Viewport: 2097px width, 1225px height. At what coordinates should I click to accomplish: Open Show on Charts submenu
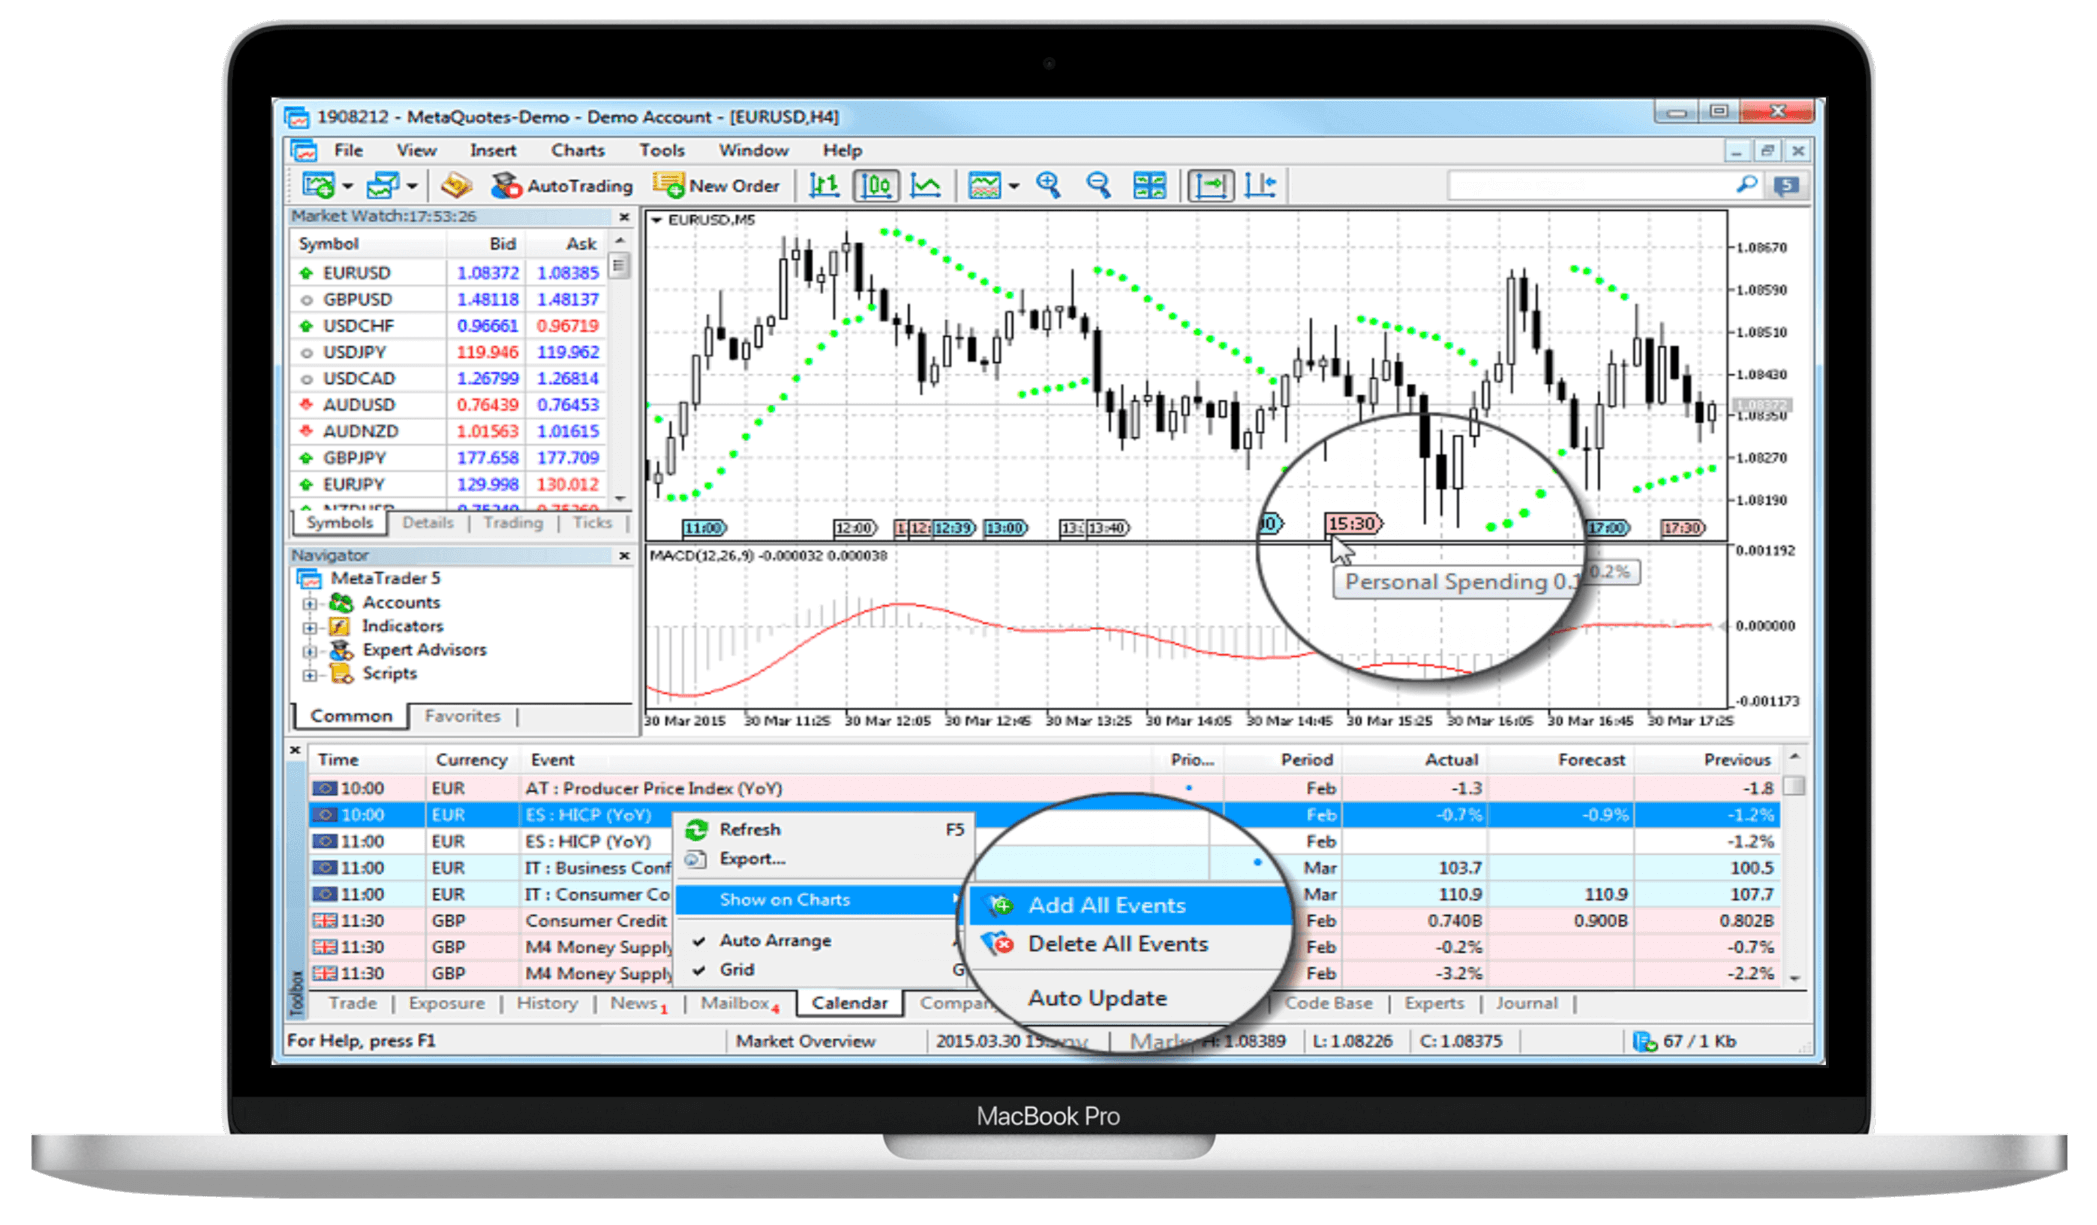tap(818, 899)
